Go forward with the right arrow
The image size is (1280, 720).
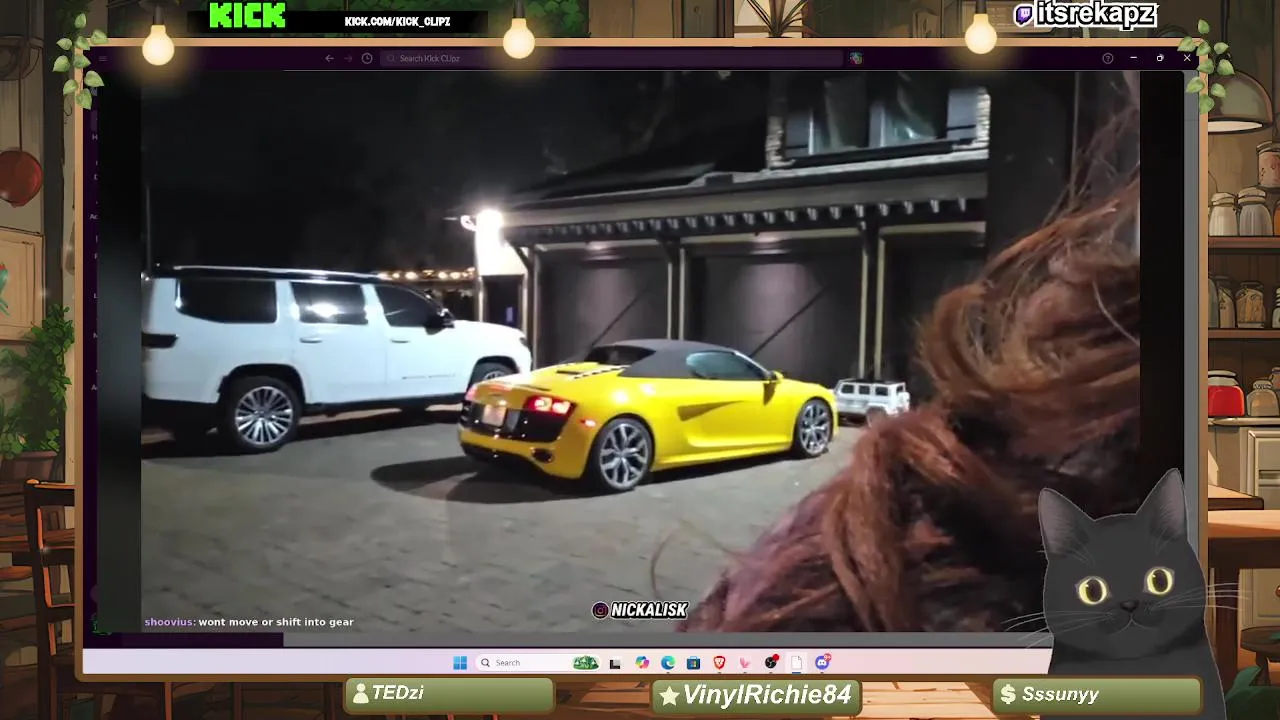click(x=348, y=58)
